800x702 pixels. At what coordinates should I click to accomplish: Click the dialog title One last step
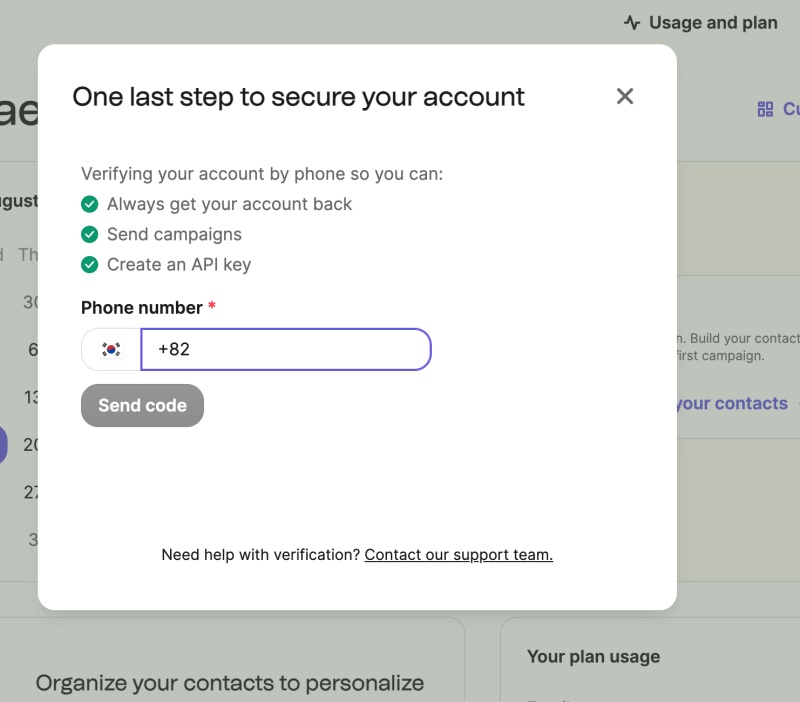[x=298, y=97]
